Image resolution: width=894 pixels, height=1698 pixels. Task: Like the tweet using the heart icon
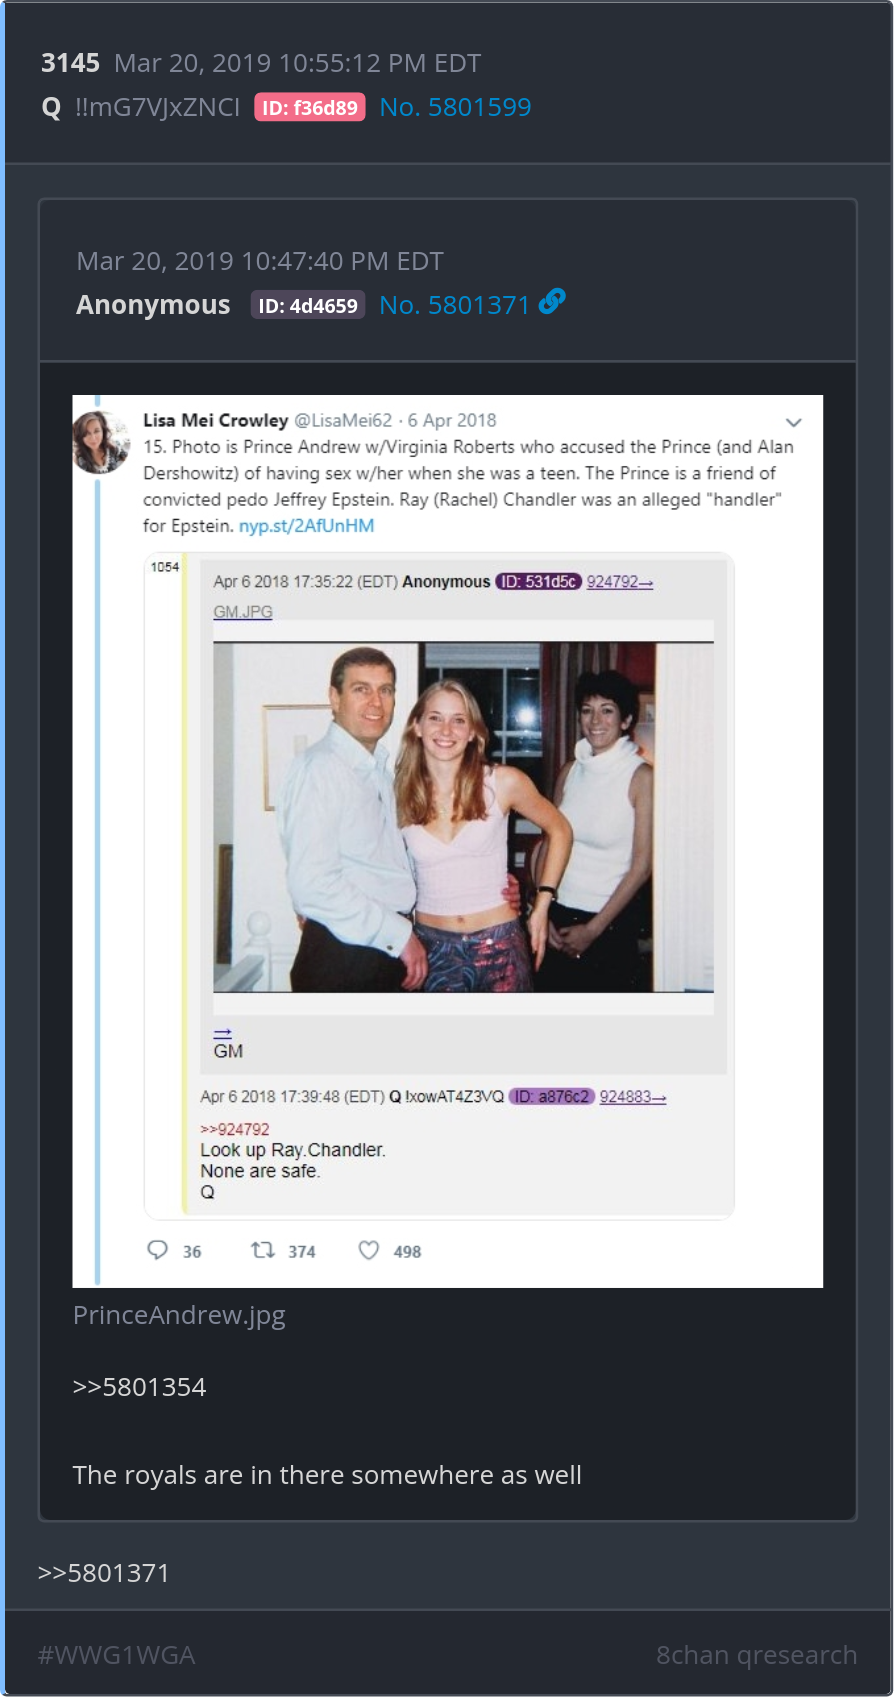(x=369, y=1250)
